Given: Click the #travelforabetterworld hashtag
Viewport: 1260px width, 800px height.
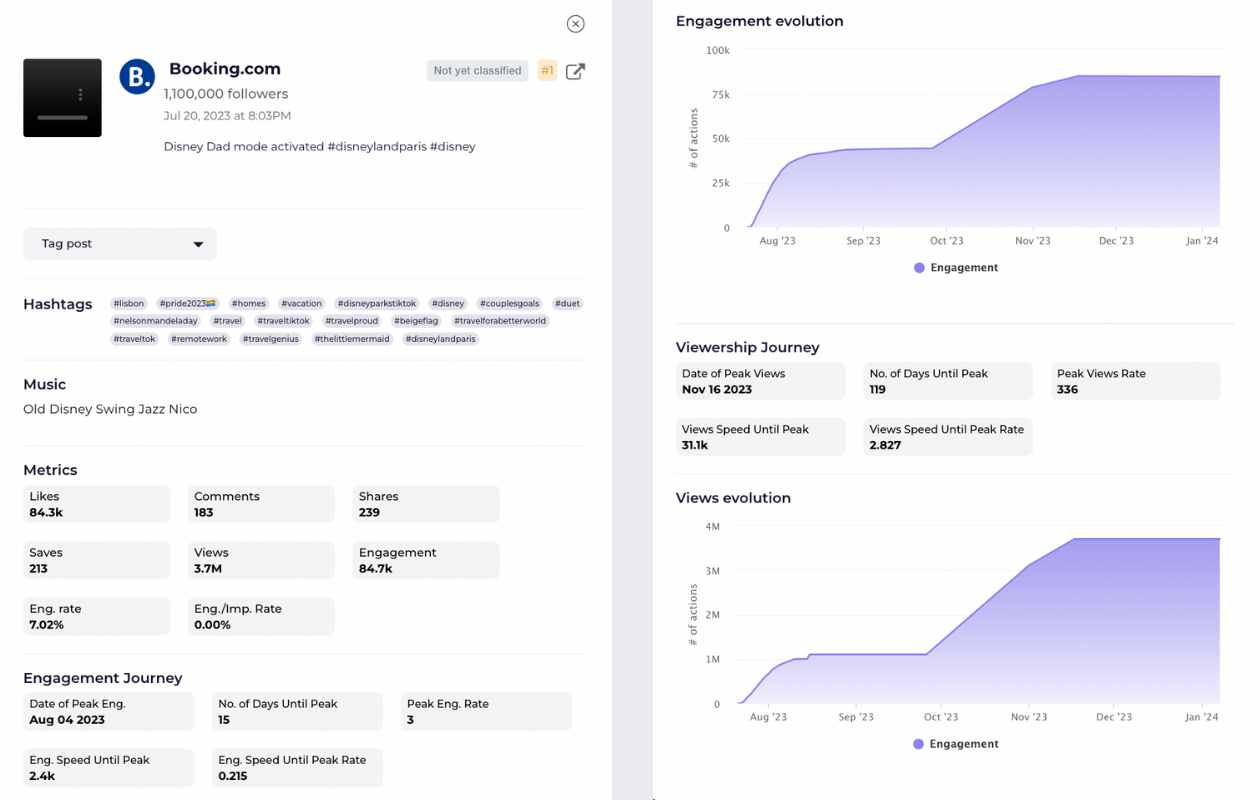Looking at the screenshot, I should (x=500, y=321).
